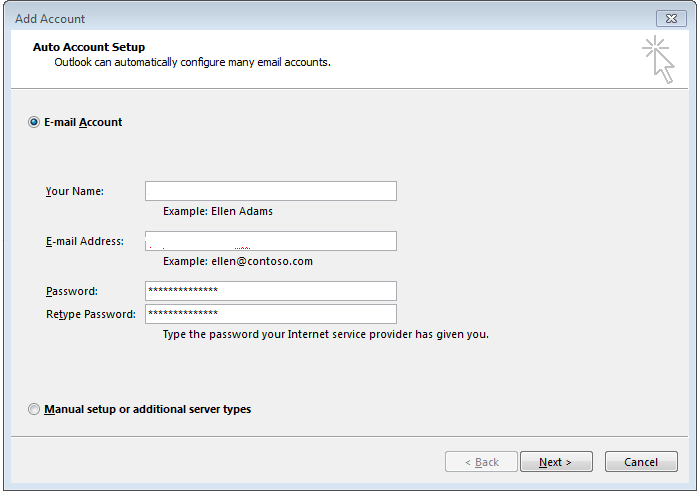Click the ellen@contoso.com example text
Screen dimensions: 697x494
coord(238,261)
